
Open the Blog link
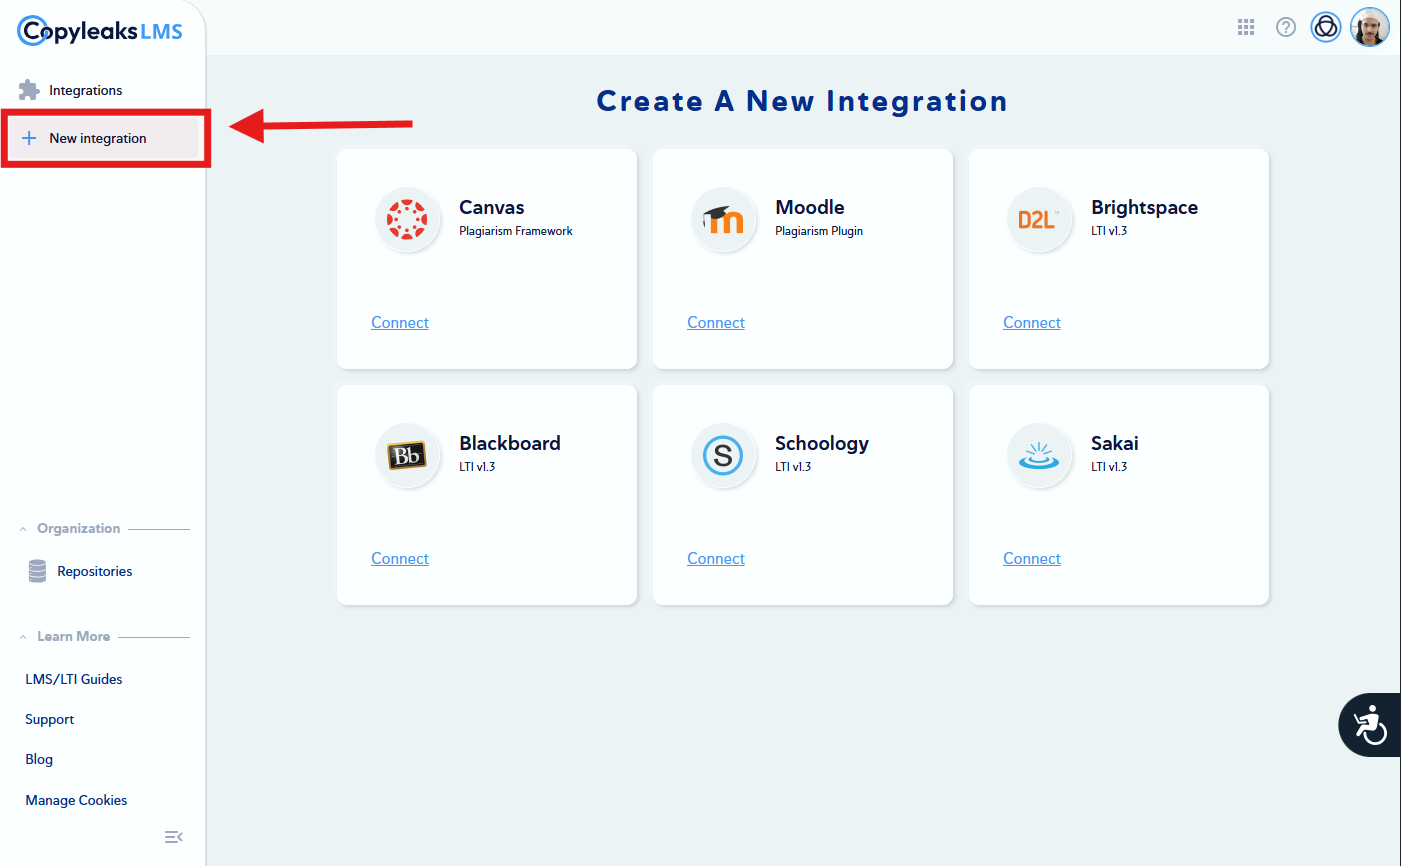click(x=39, y=759)
